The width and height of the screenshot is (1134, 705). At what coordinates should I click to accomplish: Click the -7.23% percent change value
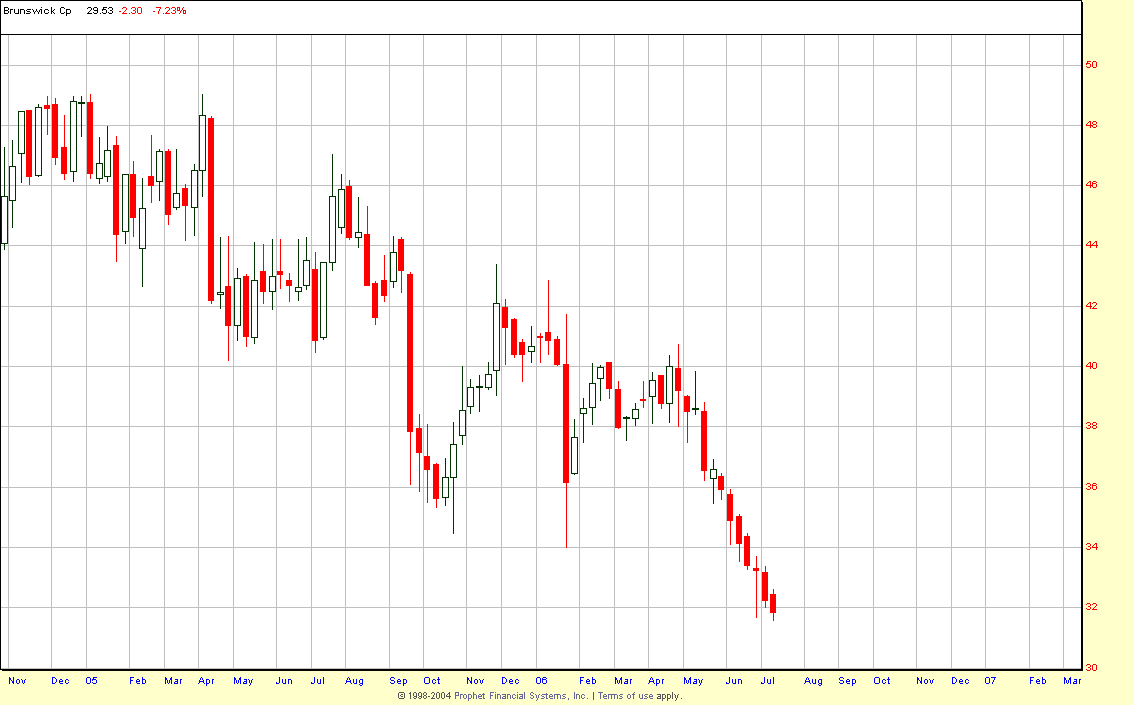click(169, 11)
